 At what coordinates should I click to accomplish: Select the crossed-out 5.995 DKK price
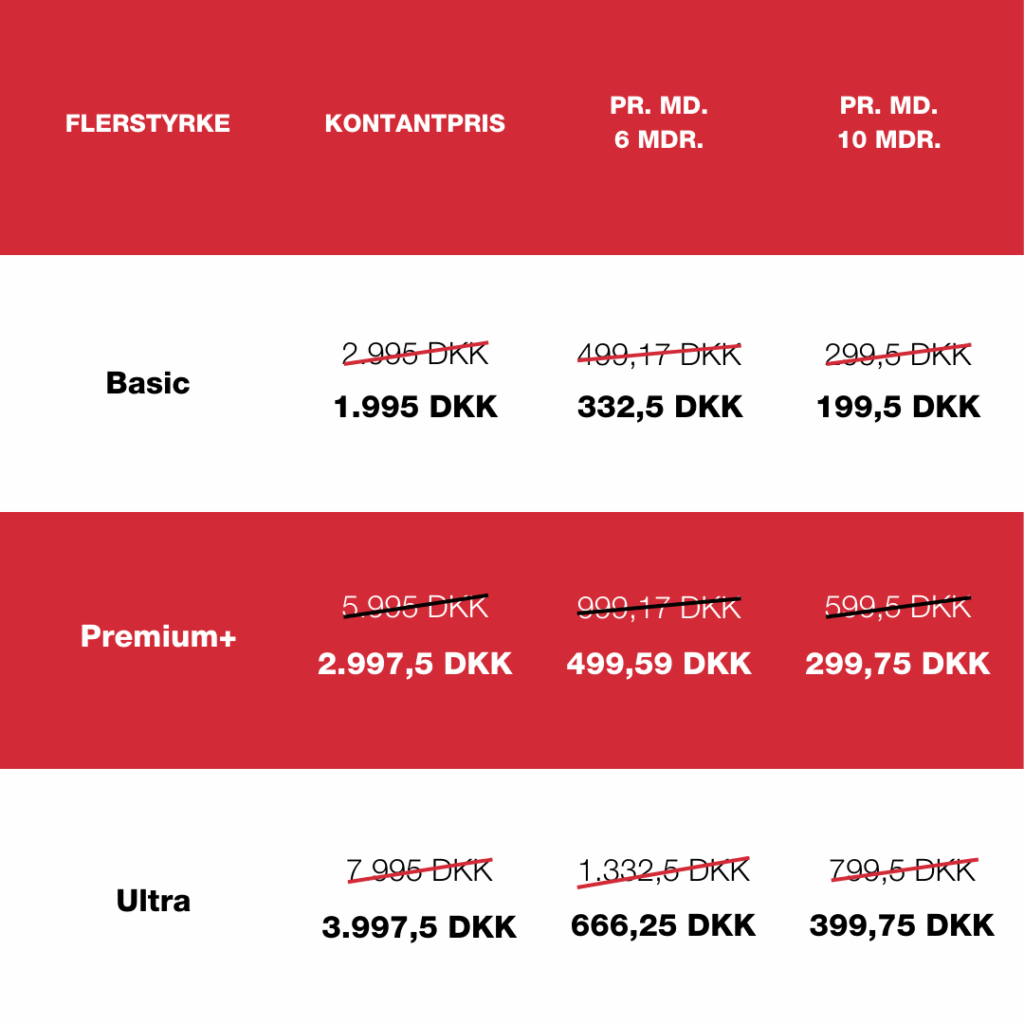click(415, 607)
